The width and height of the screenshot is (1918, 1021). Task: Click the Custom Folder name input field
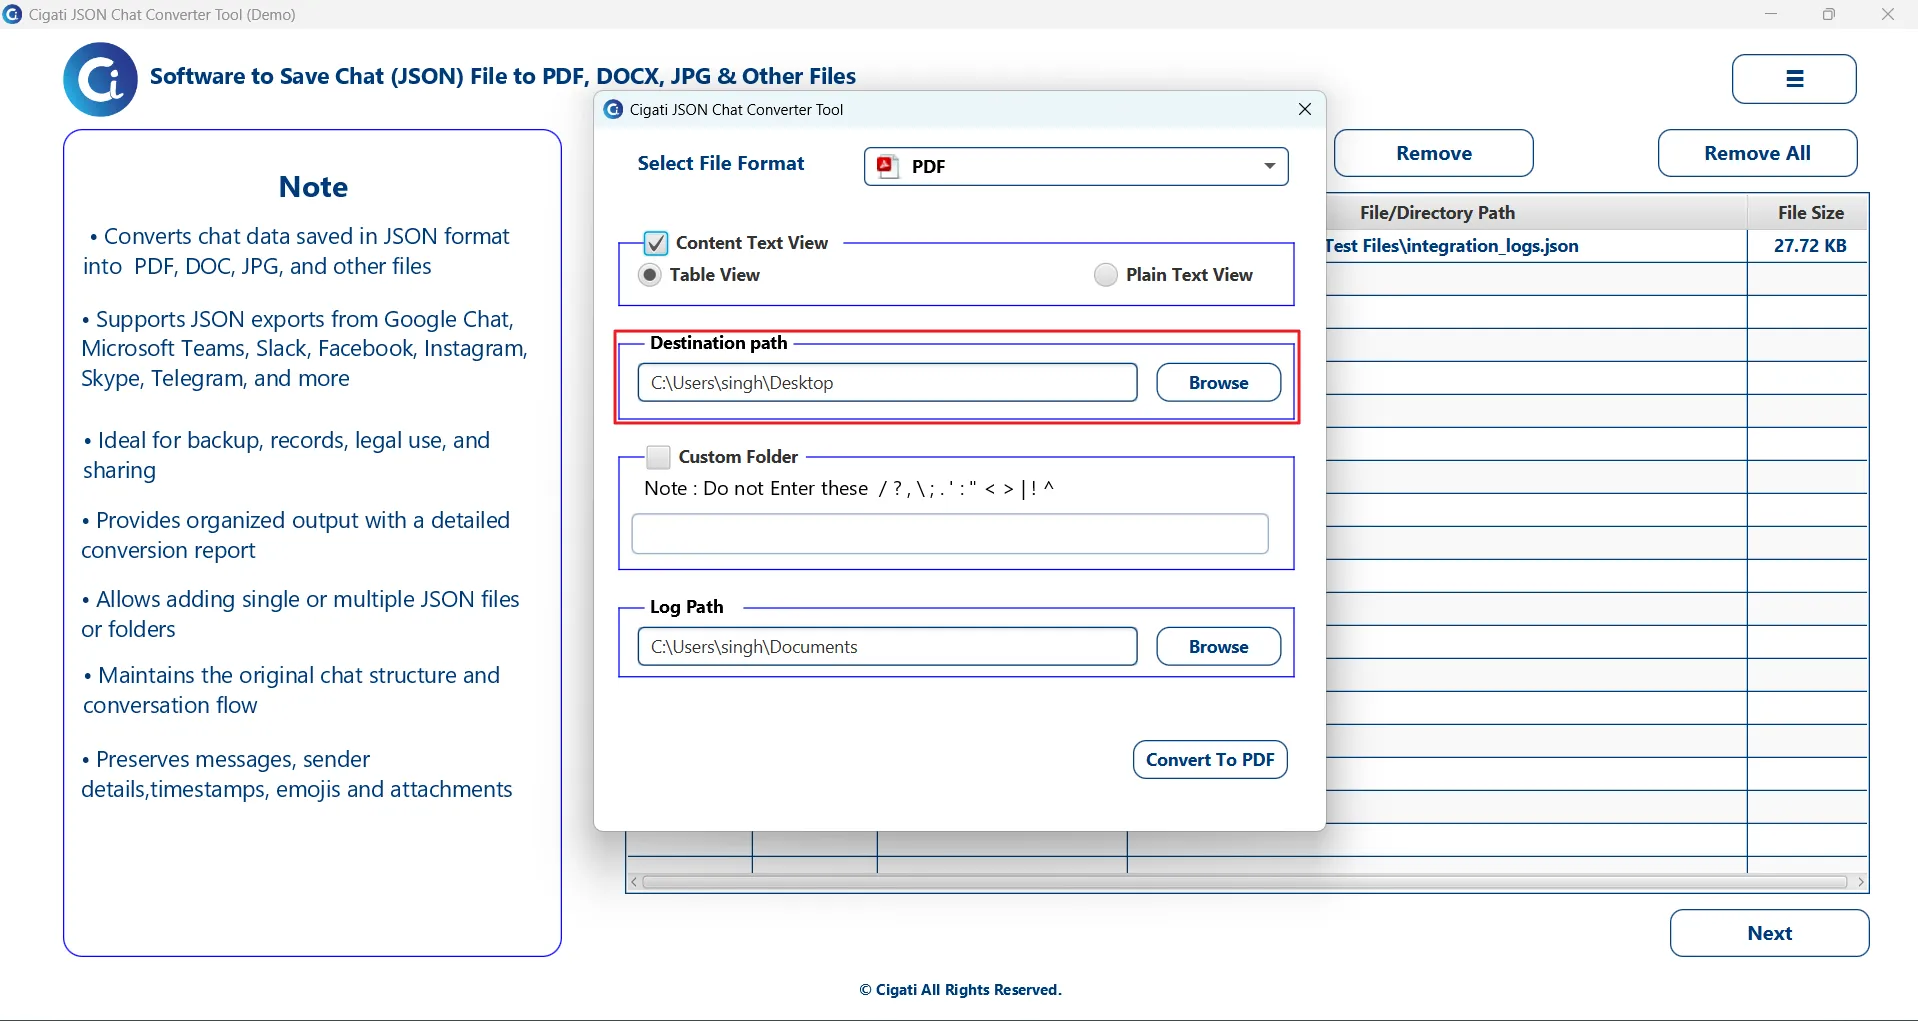point(950,534)
